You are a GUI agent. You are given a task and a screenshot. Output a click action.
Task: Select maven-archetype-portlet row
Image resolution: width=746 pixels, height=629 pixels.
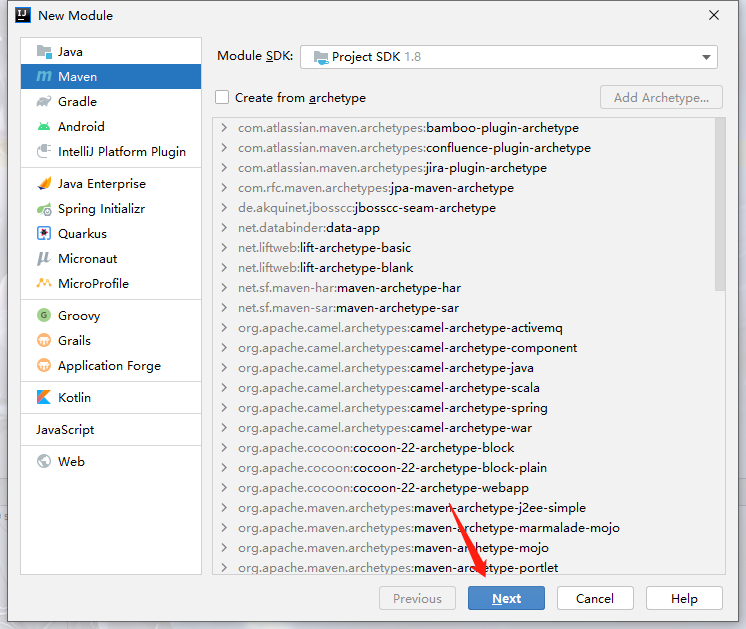click(464, 566)
